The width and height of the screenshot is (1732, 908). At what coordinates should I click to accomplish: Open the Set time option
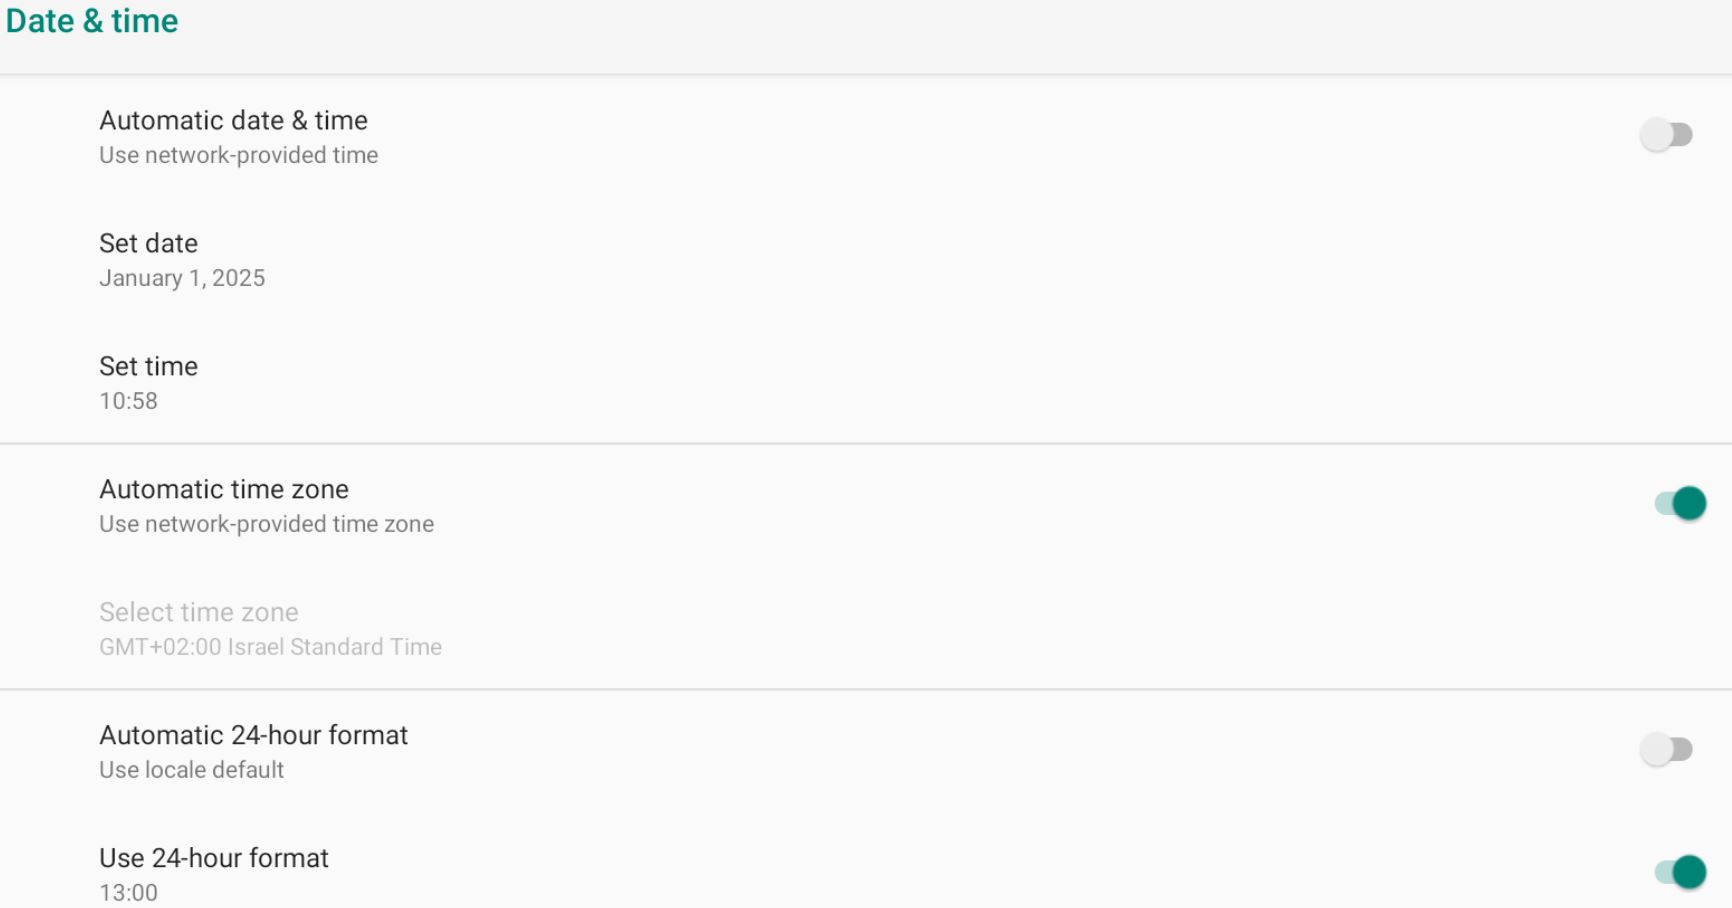(148, 366)
